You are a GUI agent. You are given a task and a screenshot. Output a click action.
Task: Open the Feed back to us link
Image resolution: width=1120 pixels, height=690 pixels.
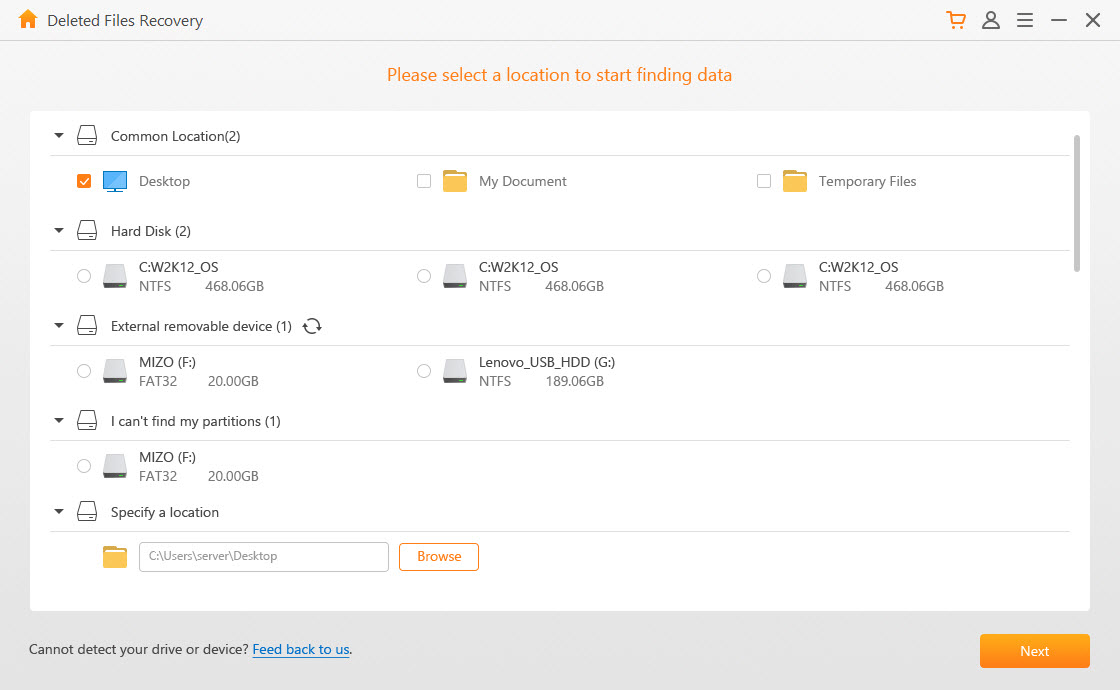300,649
